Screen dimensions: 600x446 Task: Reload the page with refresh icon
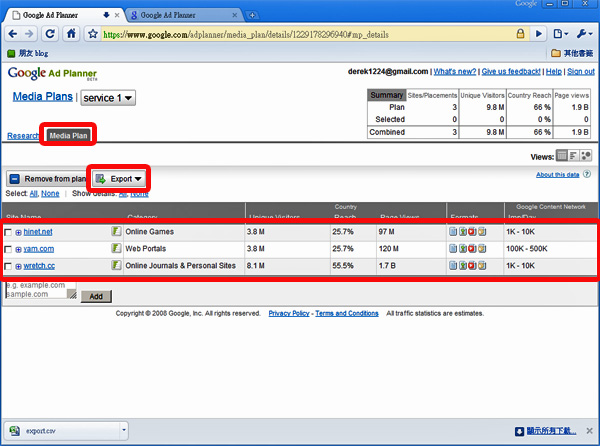pos(50,34)
